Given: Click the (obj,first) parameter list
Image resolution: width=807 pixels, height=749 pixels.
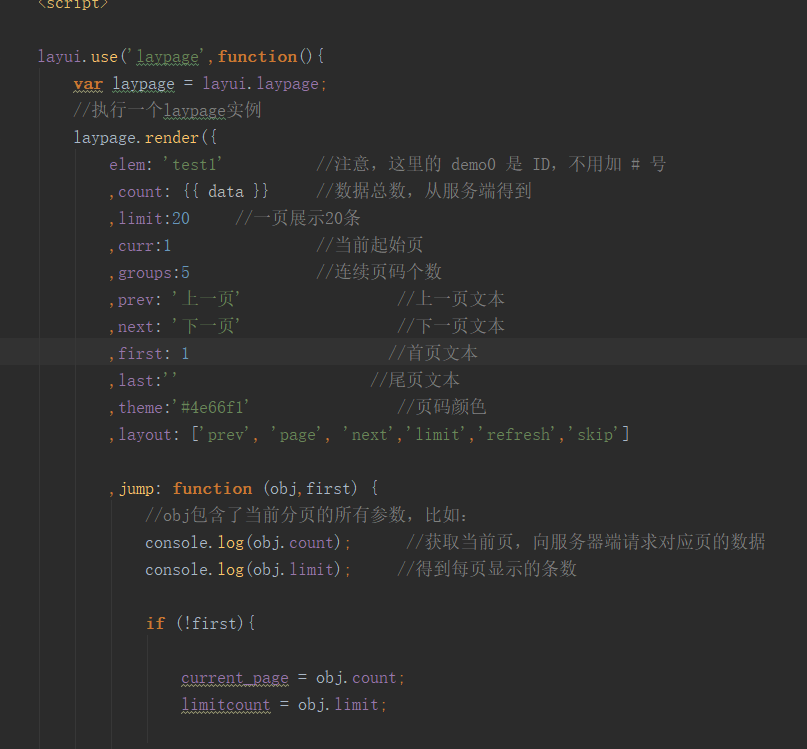Looking at the screenshot, I should coord(310,489).
